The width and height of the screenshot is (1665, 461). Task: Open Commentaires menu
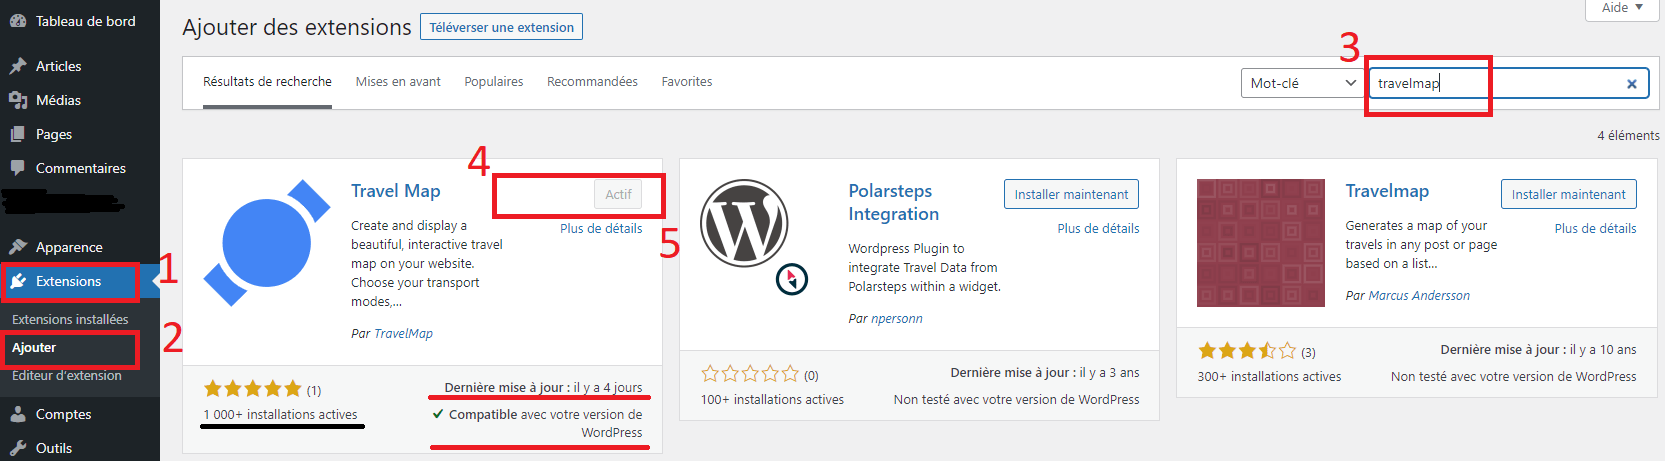pyautogui.click(x=80, y=168)
